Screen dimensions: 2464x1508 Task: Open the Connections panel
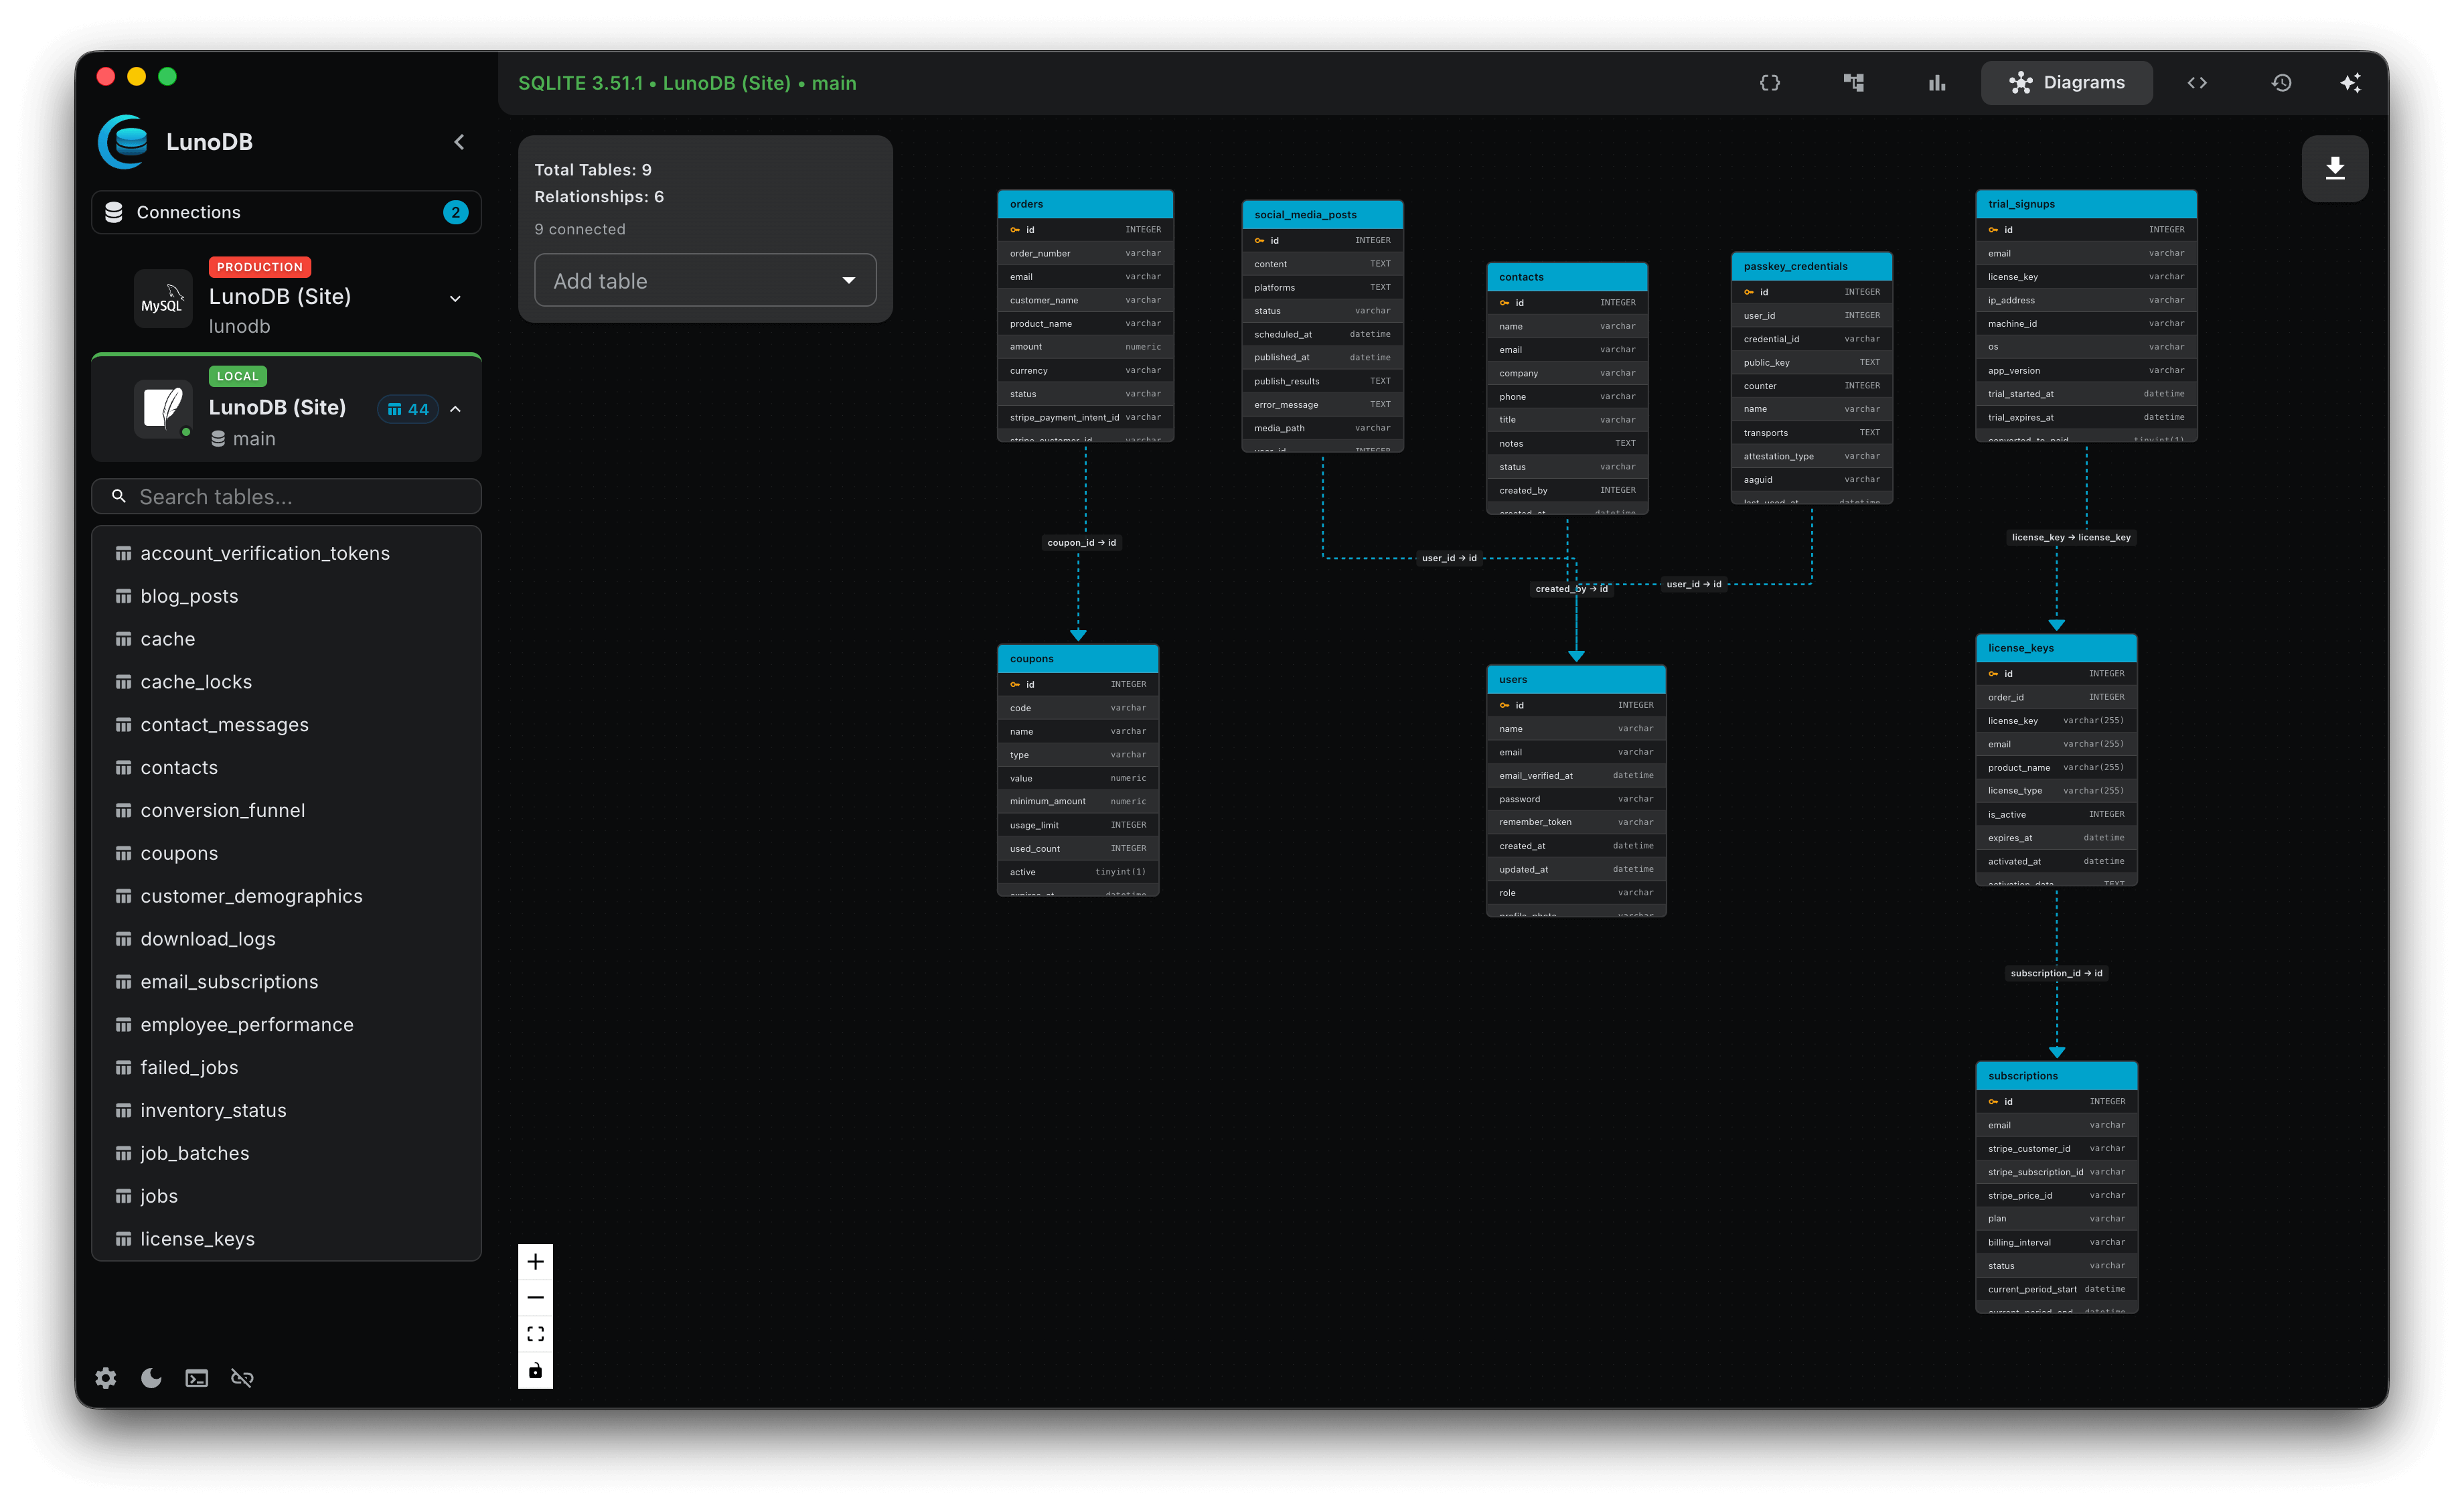[286, 211]
